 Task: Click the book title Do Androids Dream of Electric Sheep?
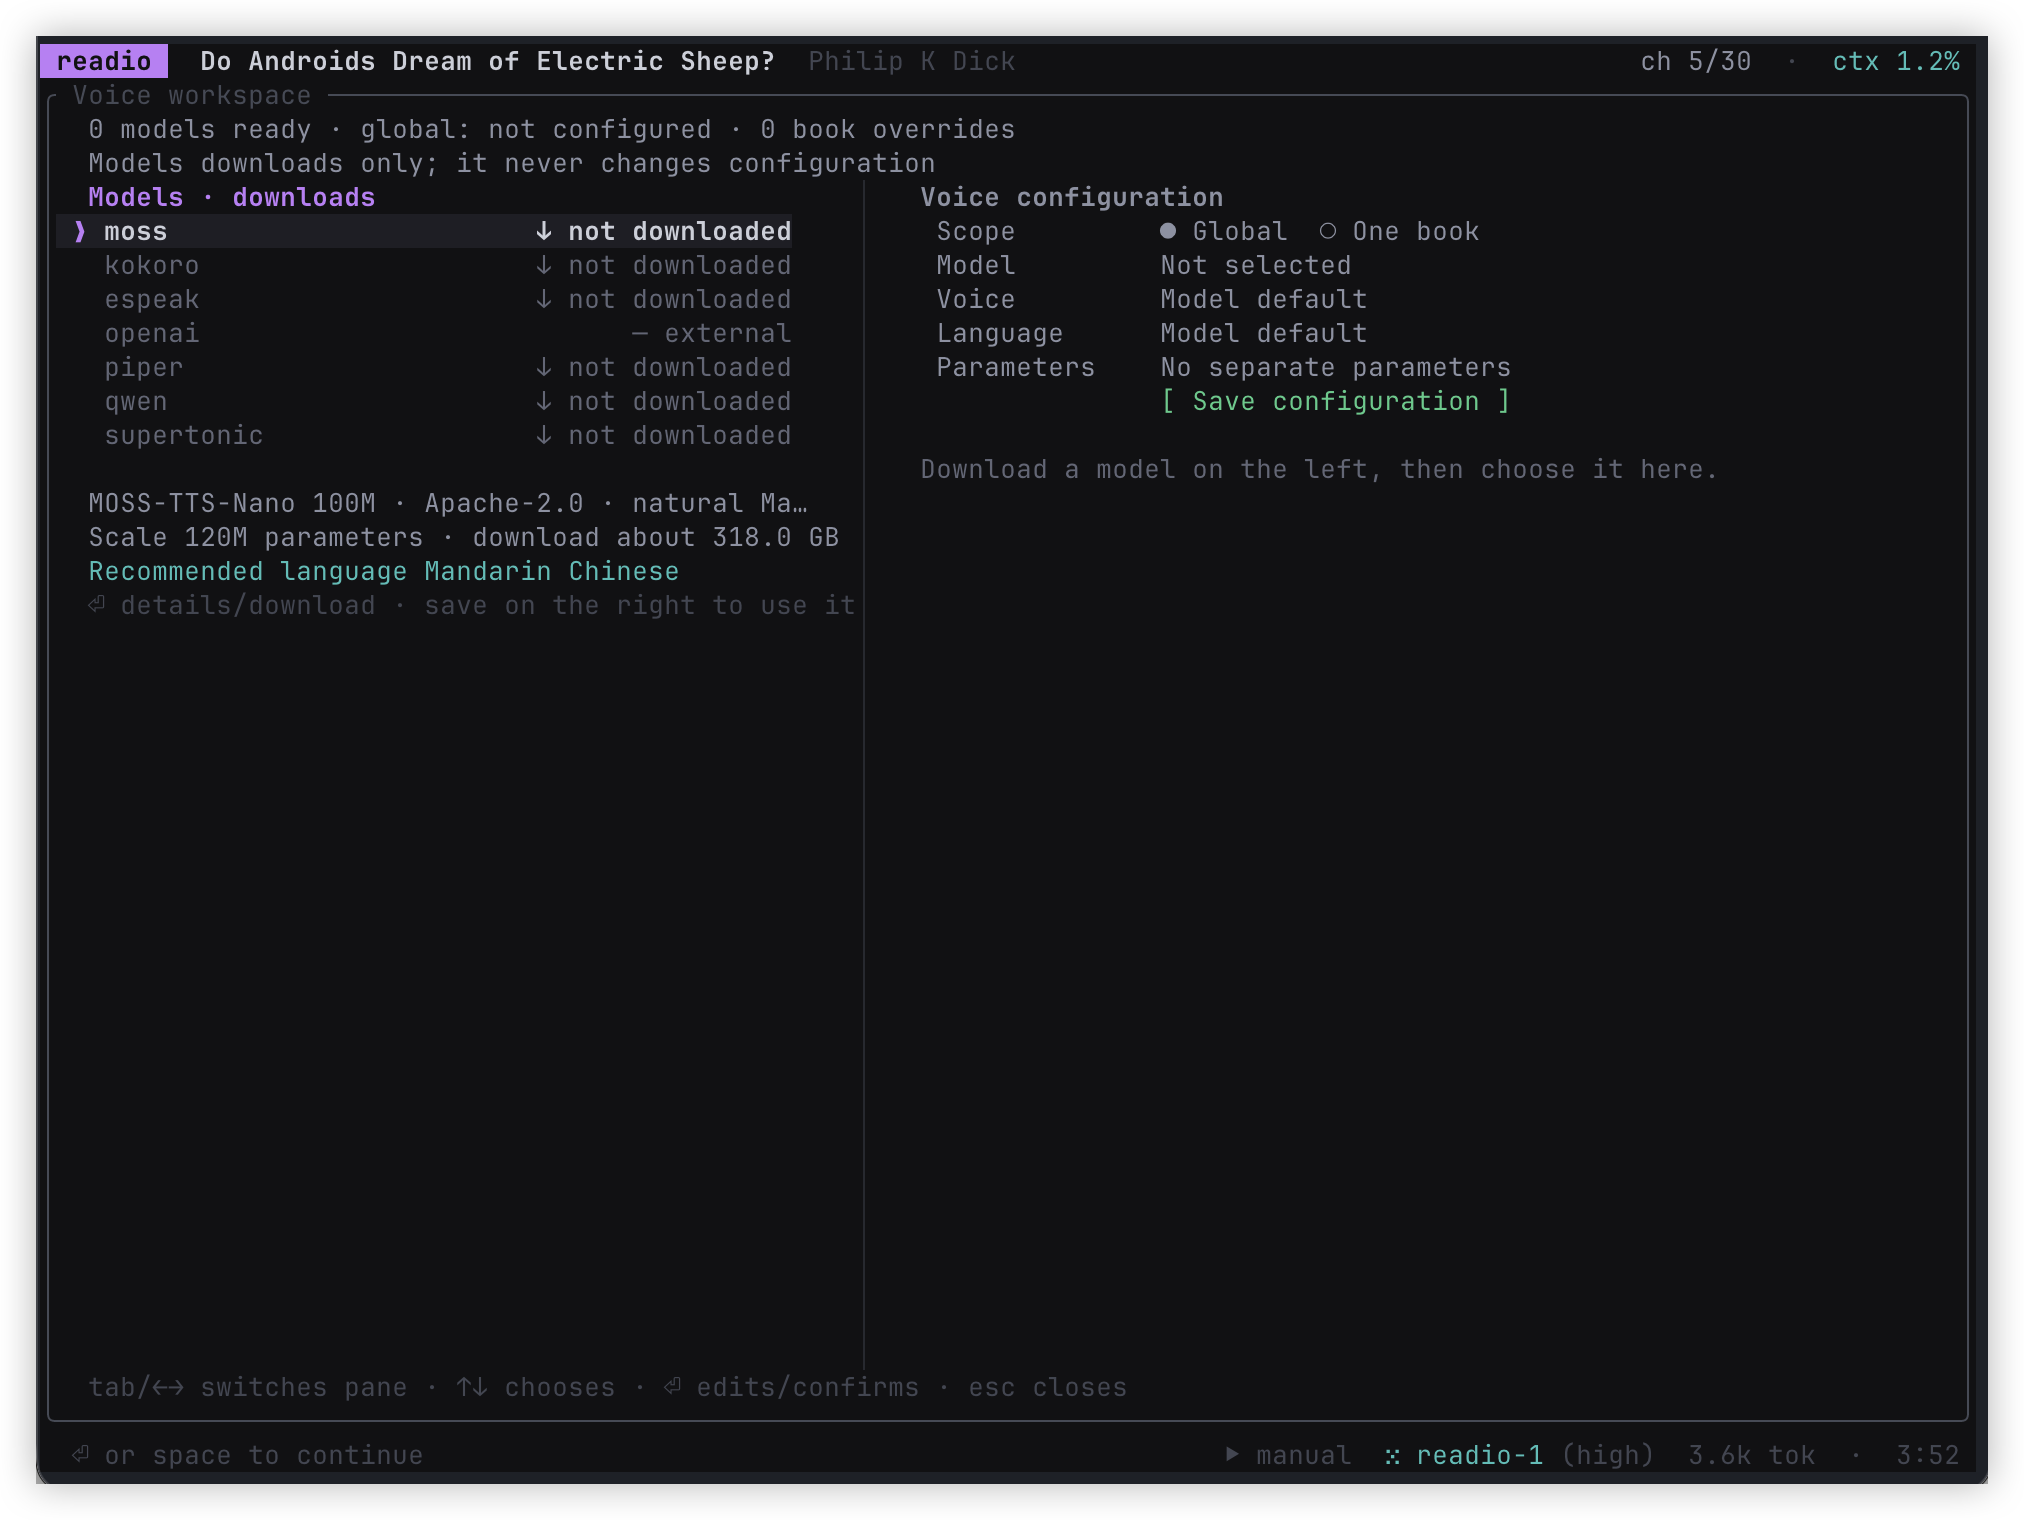[x=487, y=61]
